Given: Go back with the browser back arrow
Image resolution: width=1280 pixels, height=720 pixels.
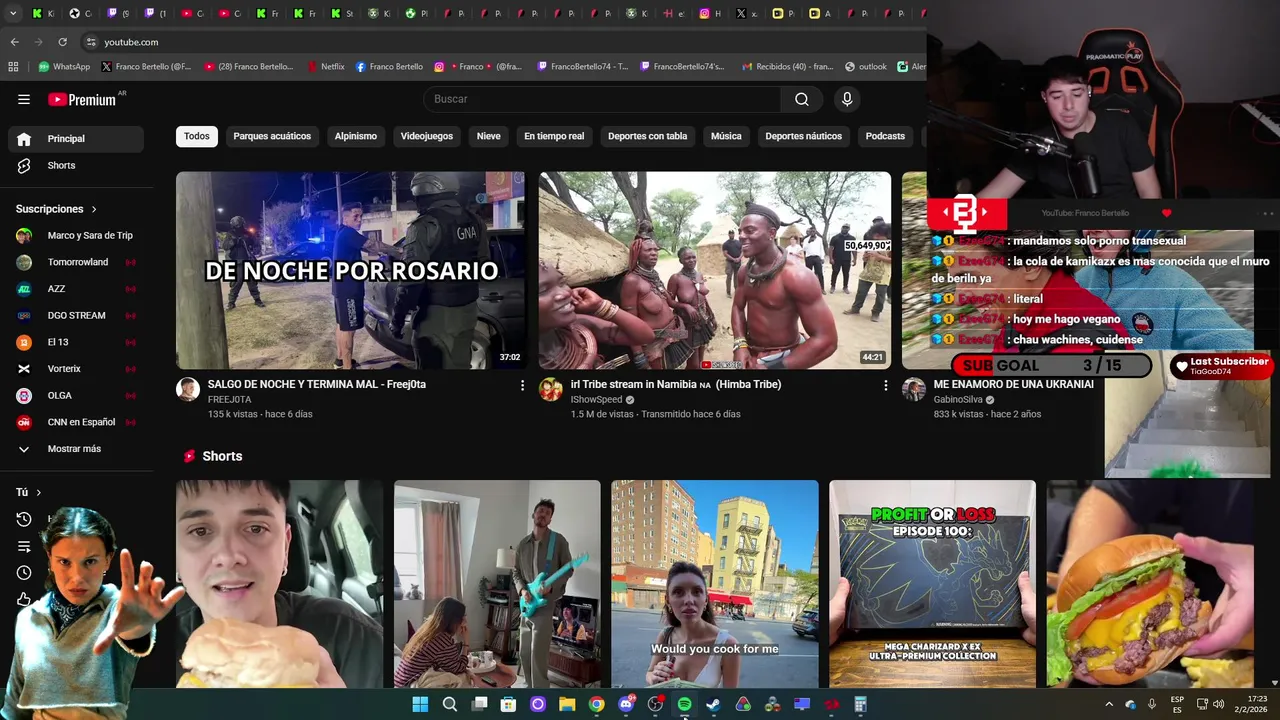Looking at the screenshot, I should click(x=14, y=42).
